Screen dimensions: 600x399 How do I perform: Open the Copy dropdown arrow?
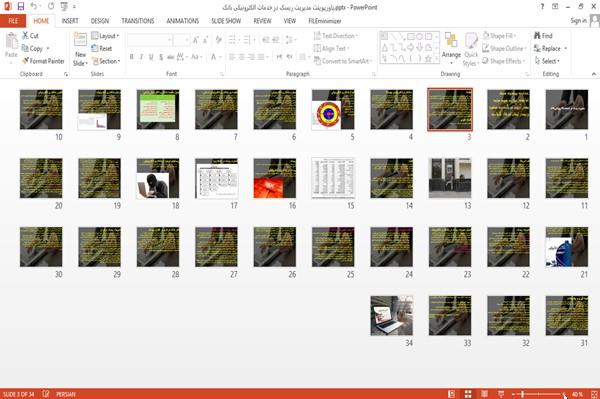(48, 49)
